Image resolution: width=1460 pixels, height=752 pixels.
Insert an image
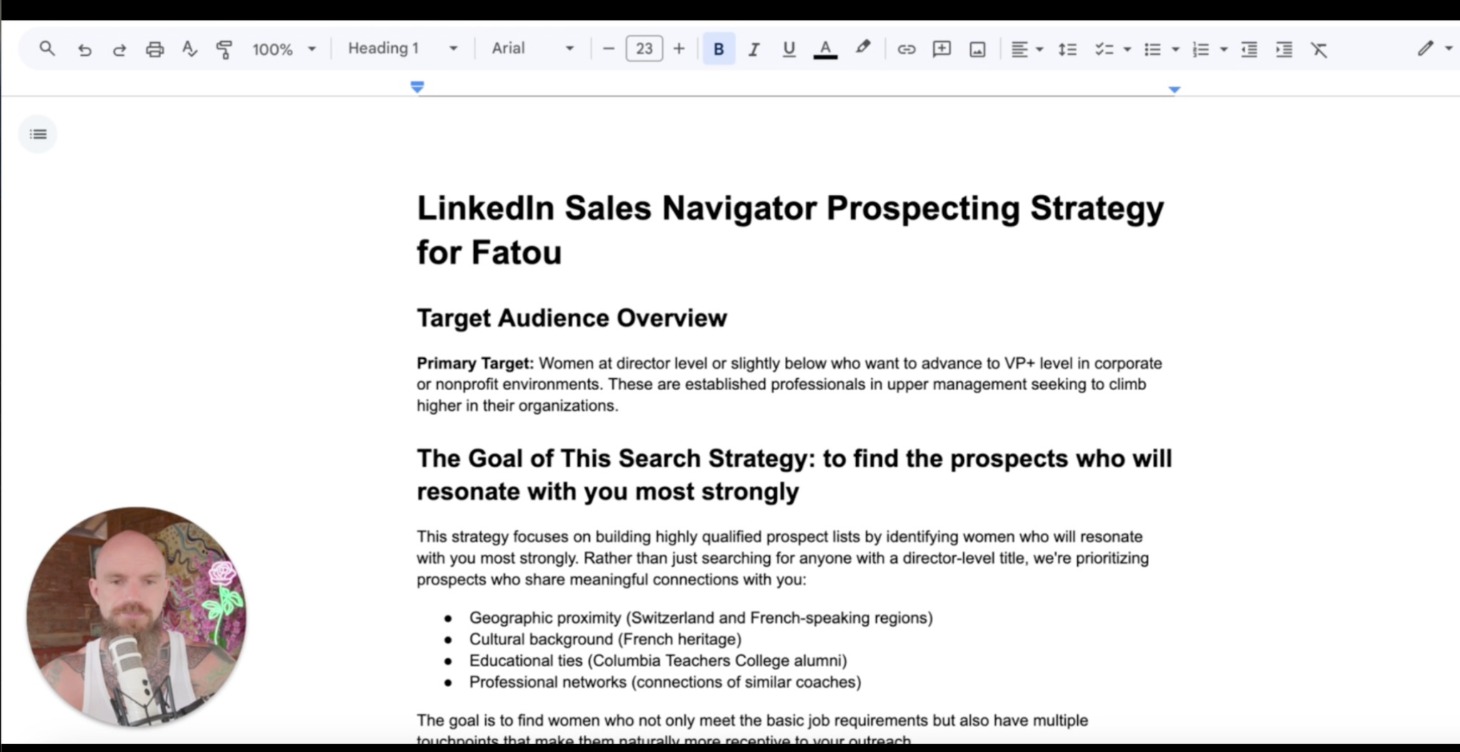[x=977, y=49]
